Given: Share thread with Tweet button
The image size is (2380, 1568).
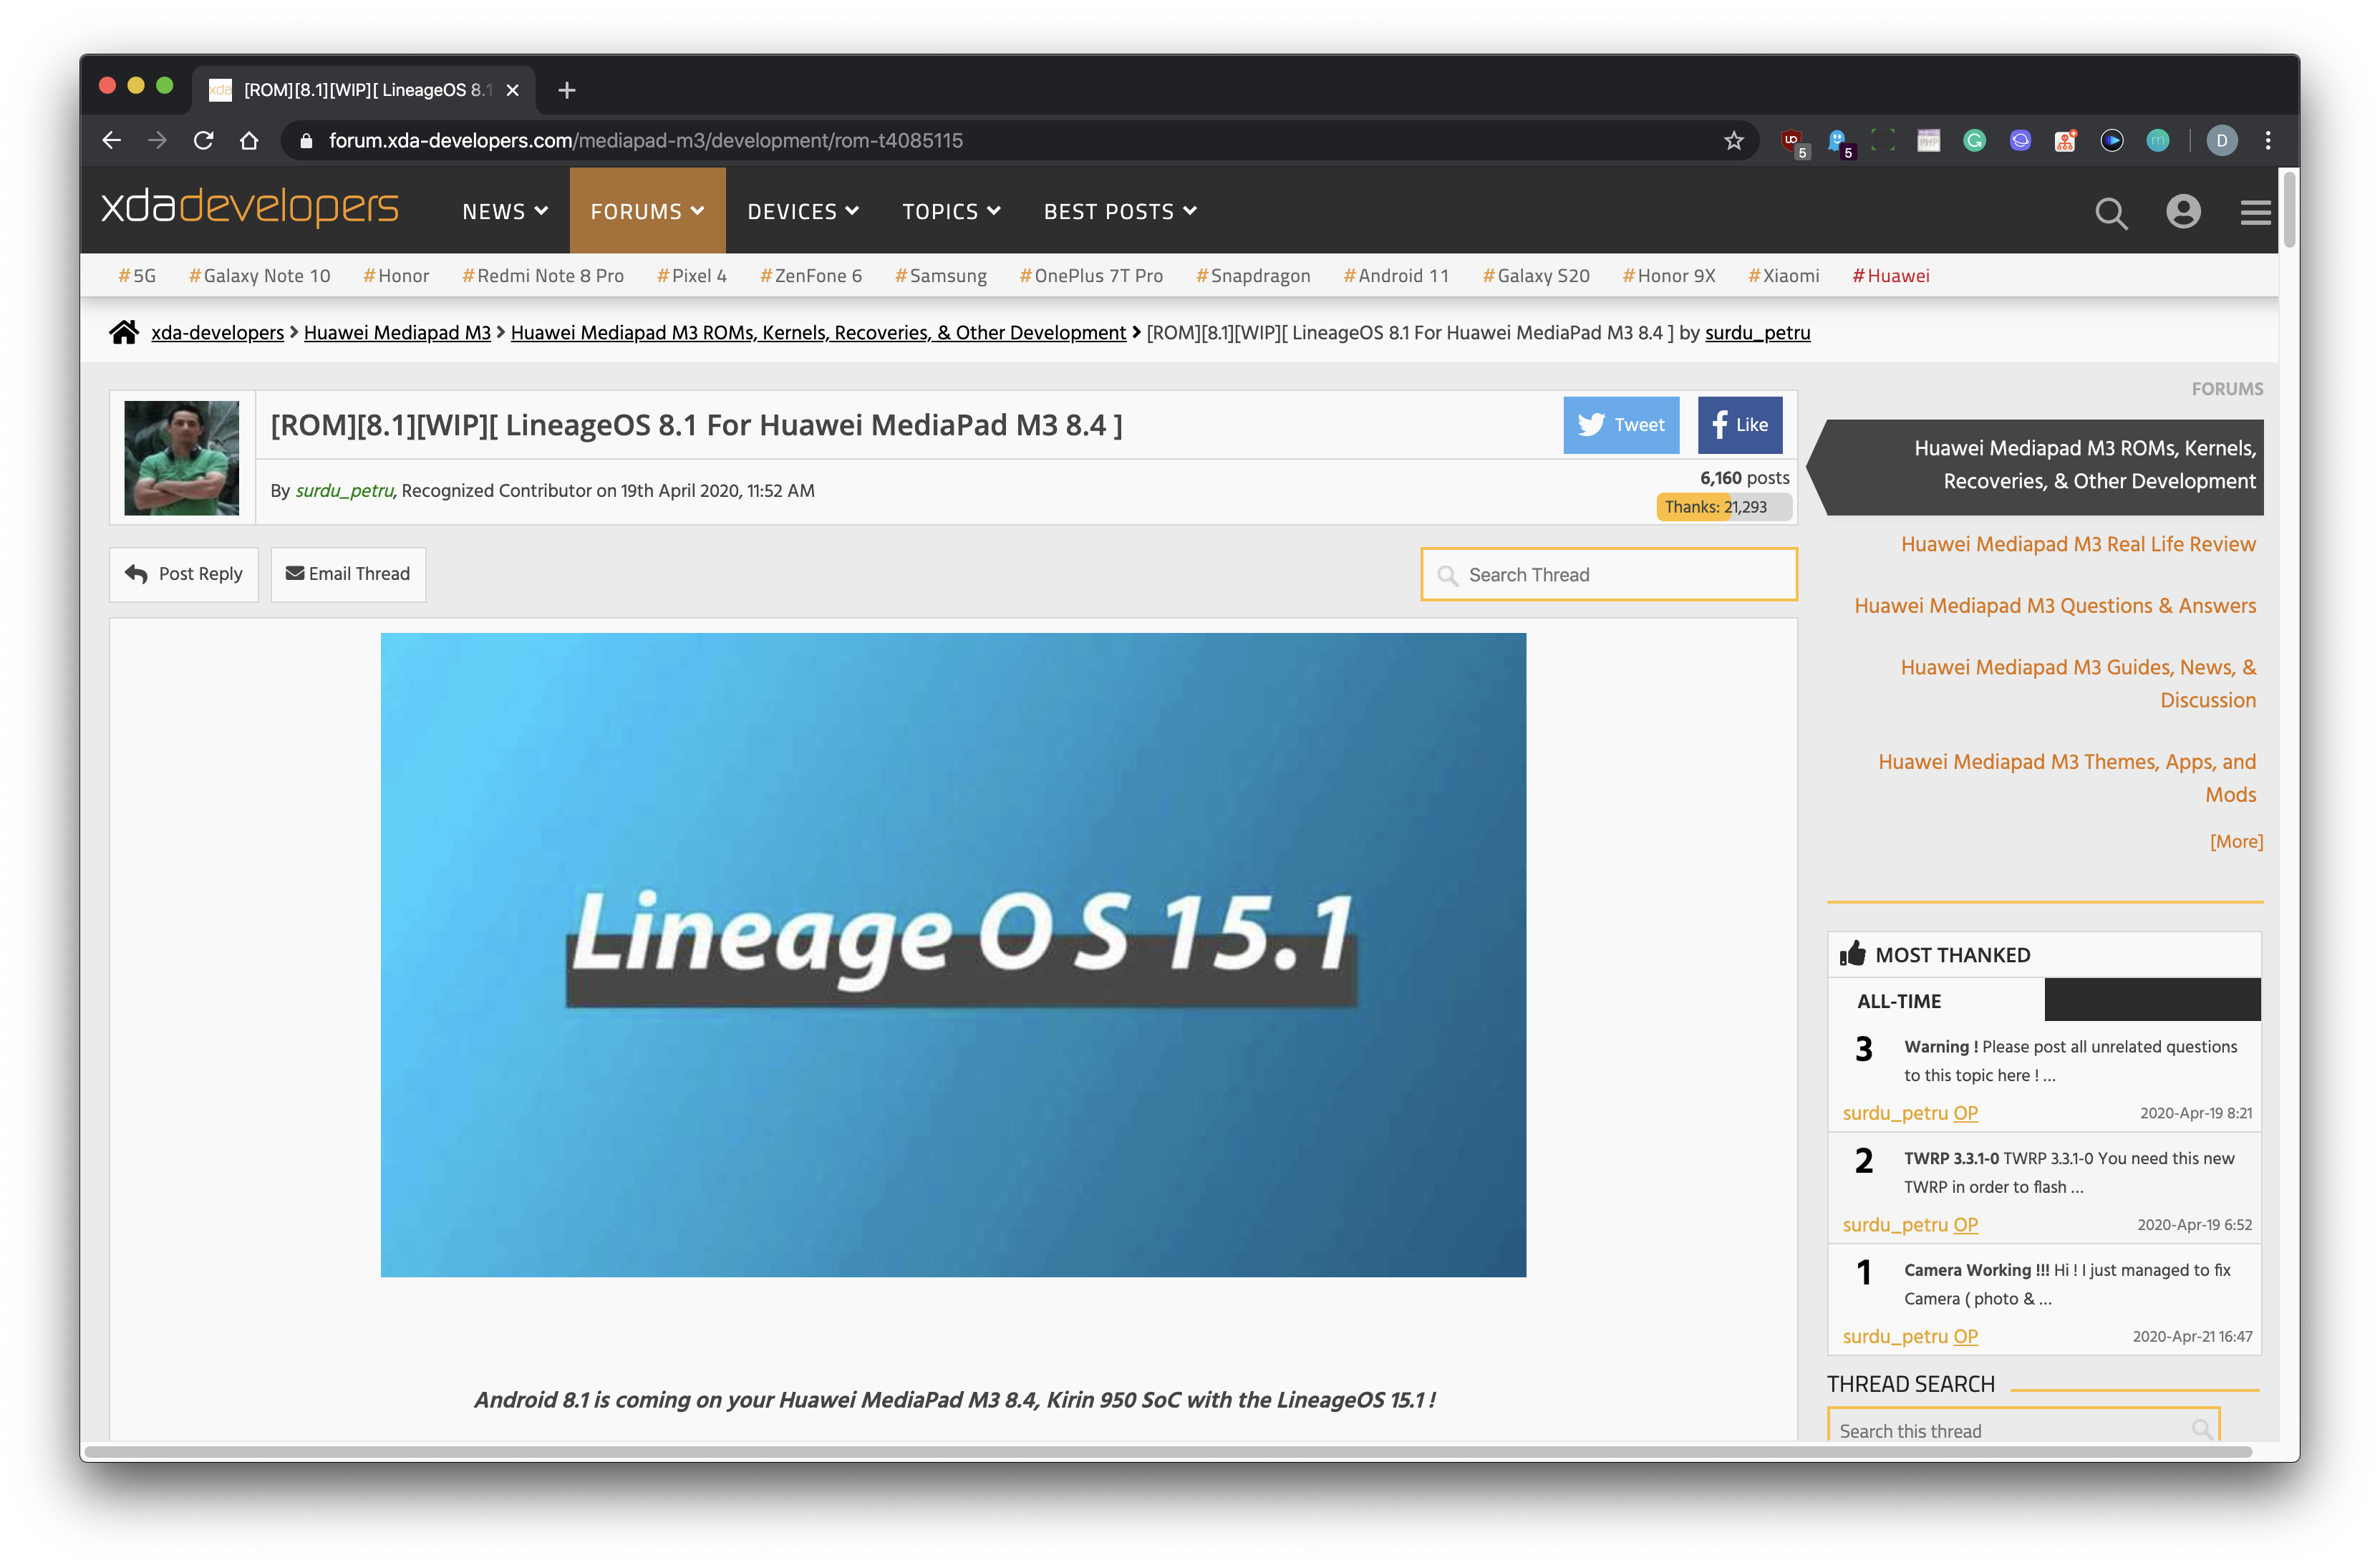Looking at the screenshot, I should tap(1620, 425).
